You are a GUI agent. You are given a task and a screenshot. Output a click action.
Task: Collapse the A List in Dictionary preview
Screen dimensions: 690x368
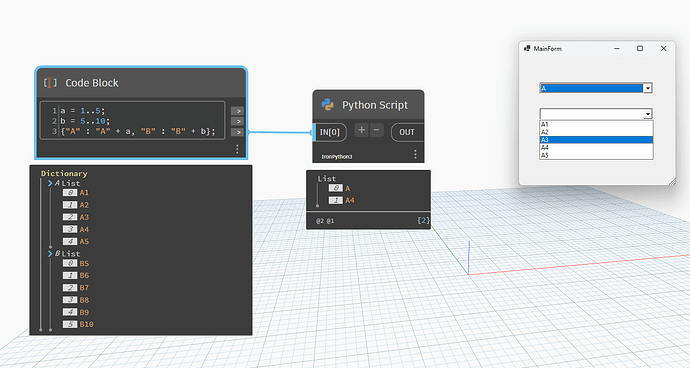[50, 183]
